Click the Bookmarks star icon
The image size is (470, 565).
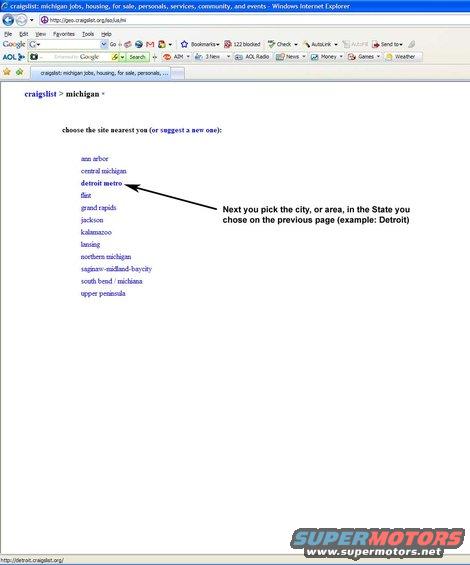click(x=184, y=44)
